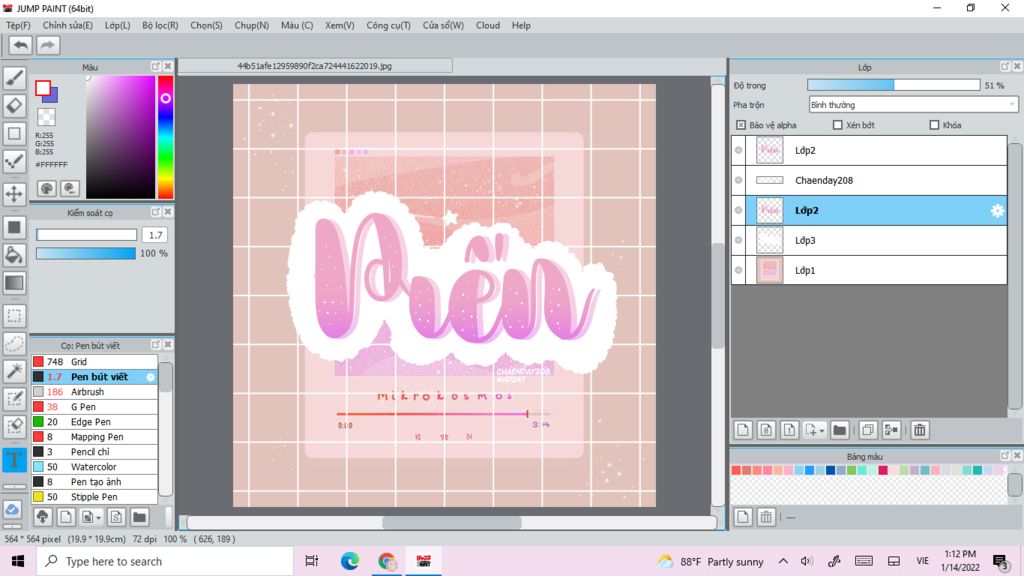1024x576 pixels.
Task: Pick the dark blue palette swatch
Action: click(830, 470)
